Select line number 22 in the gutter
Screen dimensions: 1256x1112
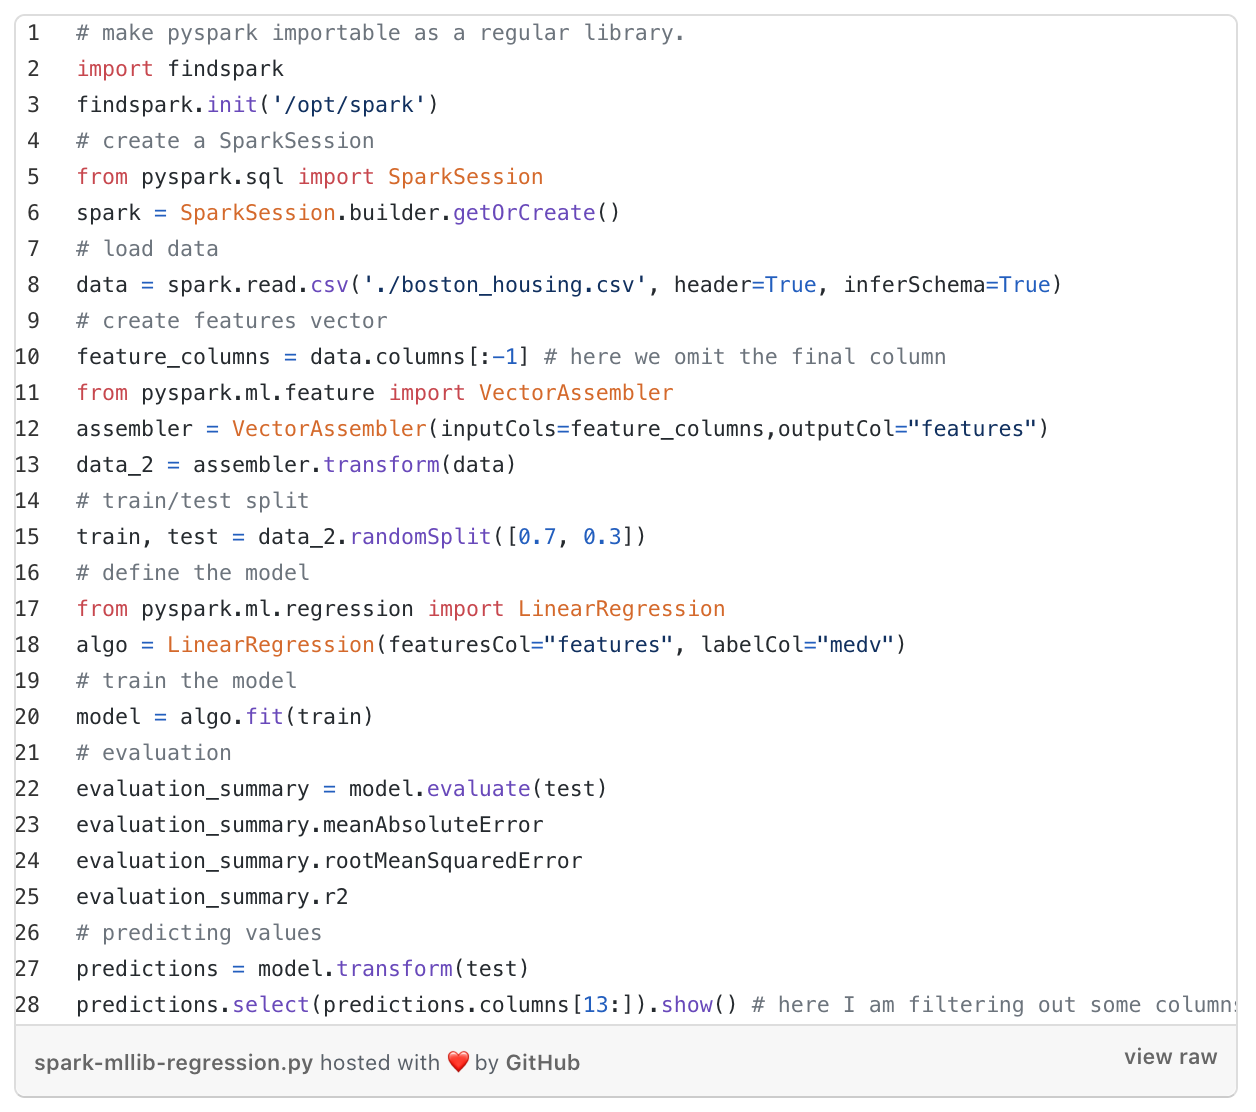pos(28,789)
